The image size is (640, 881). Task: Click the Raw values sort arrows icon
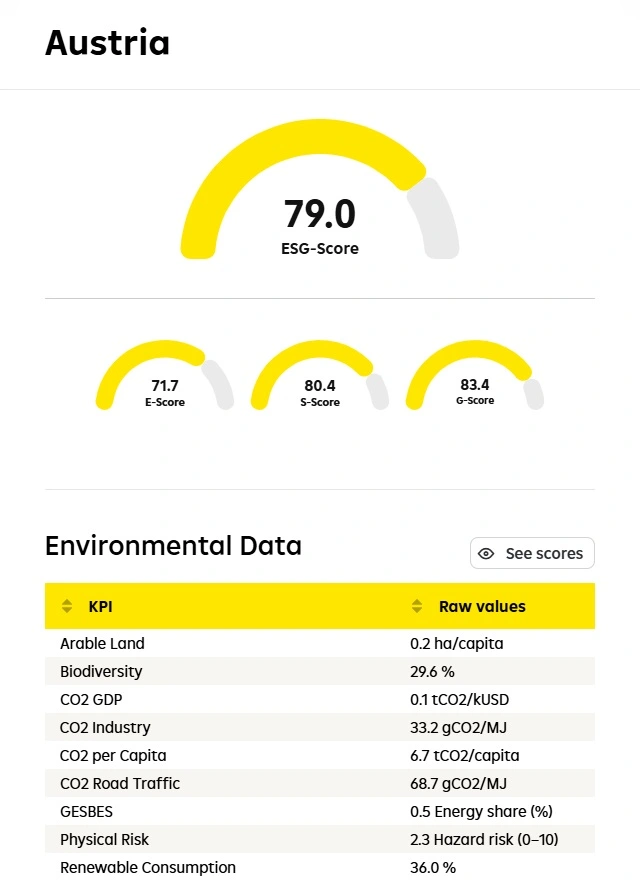[417, 606]
